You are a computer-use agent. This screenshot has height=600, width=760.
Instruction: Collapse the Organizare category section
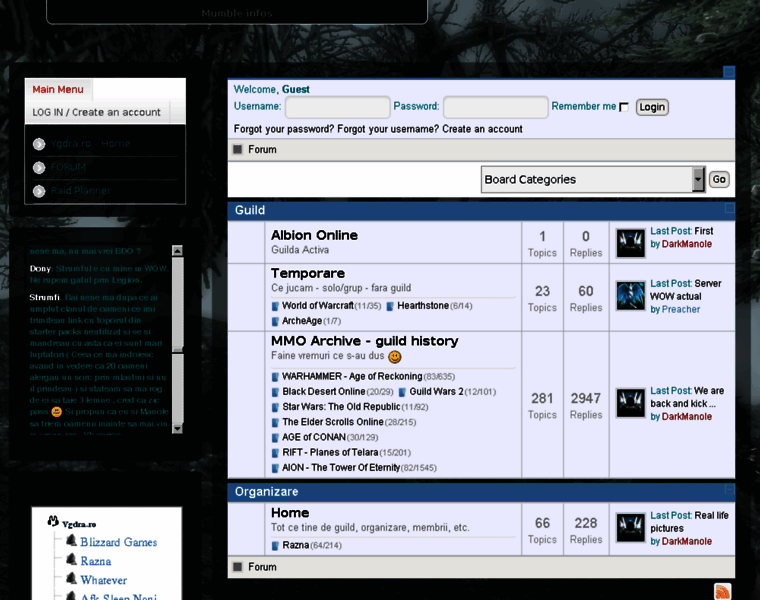tap(729, 489)
